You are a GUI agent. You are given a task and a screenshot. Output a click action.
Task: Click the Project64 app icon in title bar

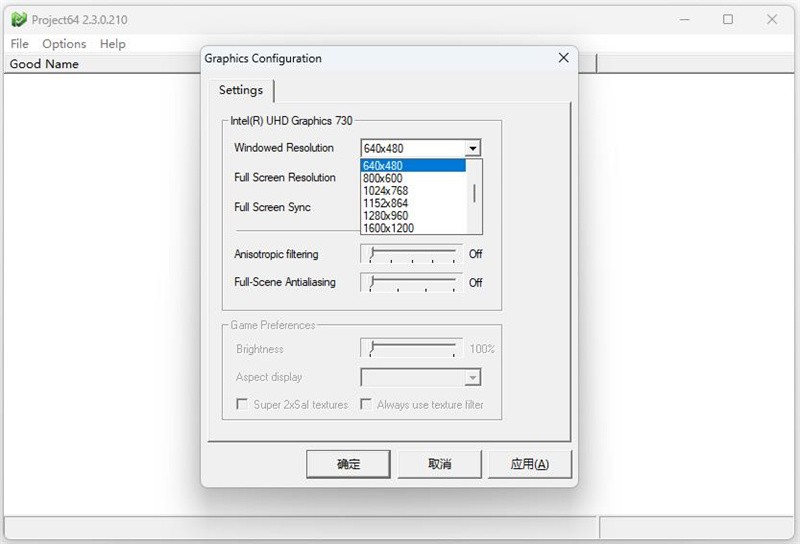(x=19, y=19)
